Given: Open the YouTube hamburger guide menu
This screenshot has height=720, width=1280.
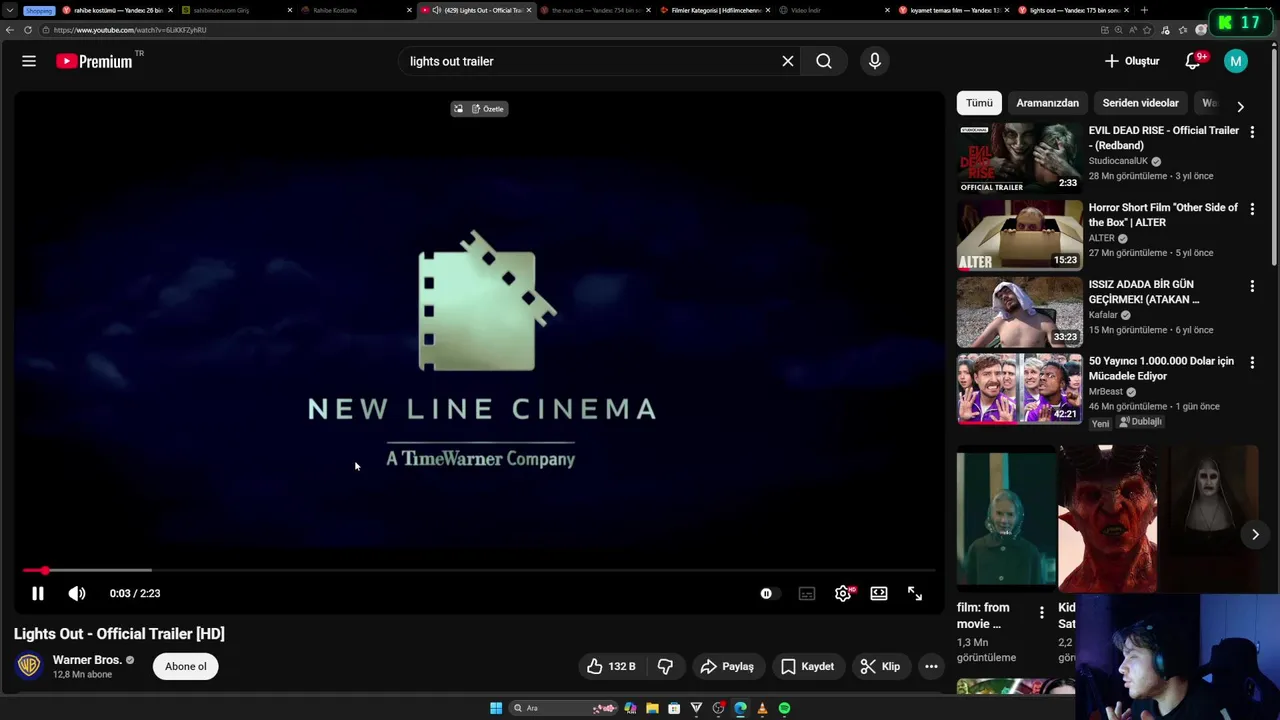Looking at the screenshot, I should (29, 61).
